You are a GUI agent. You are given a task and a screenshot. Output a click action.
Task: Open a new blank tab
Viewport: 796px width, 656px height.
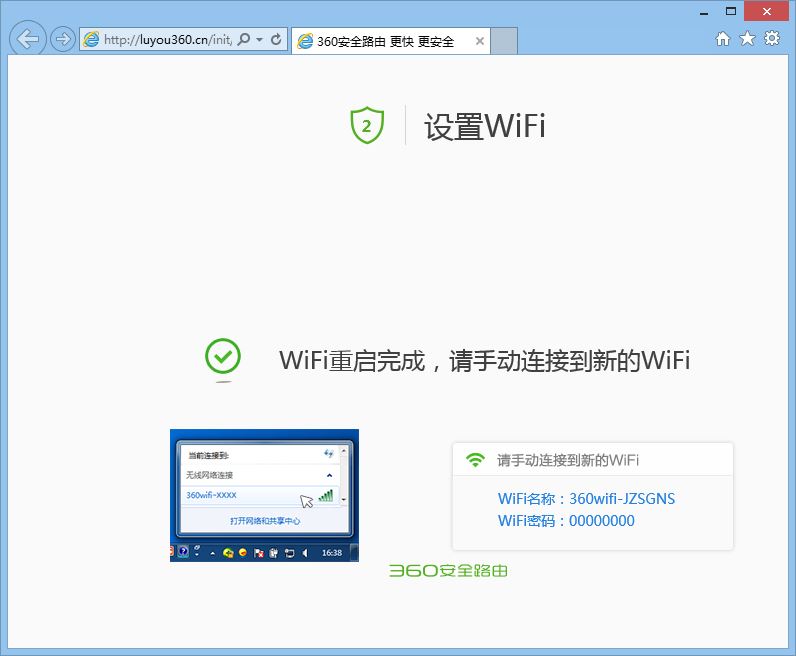tap(504, 41)
